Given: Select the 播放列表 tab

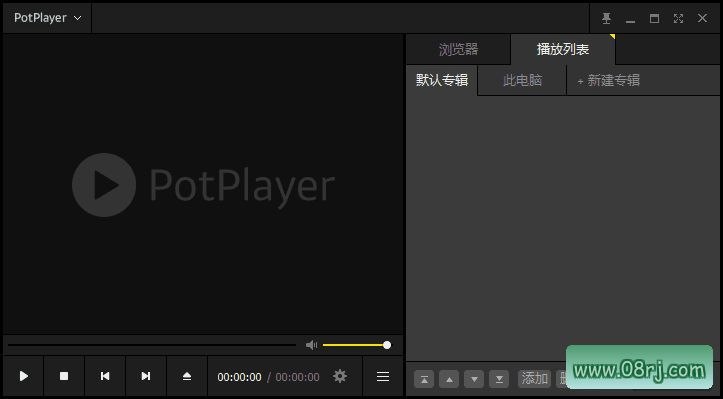Looking at the screenshot, I should tap(563, 49).
